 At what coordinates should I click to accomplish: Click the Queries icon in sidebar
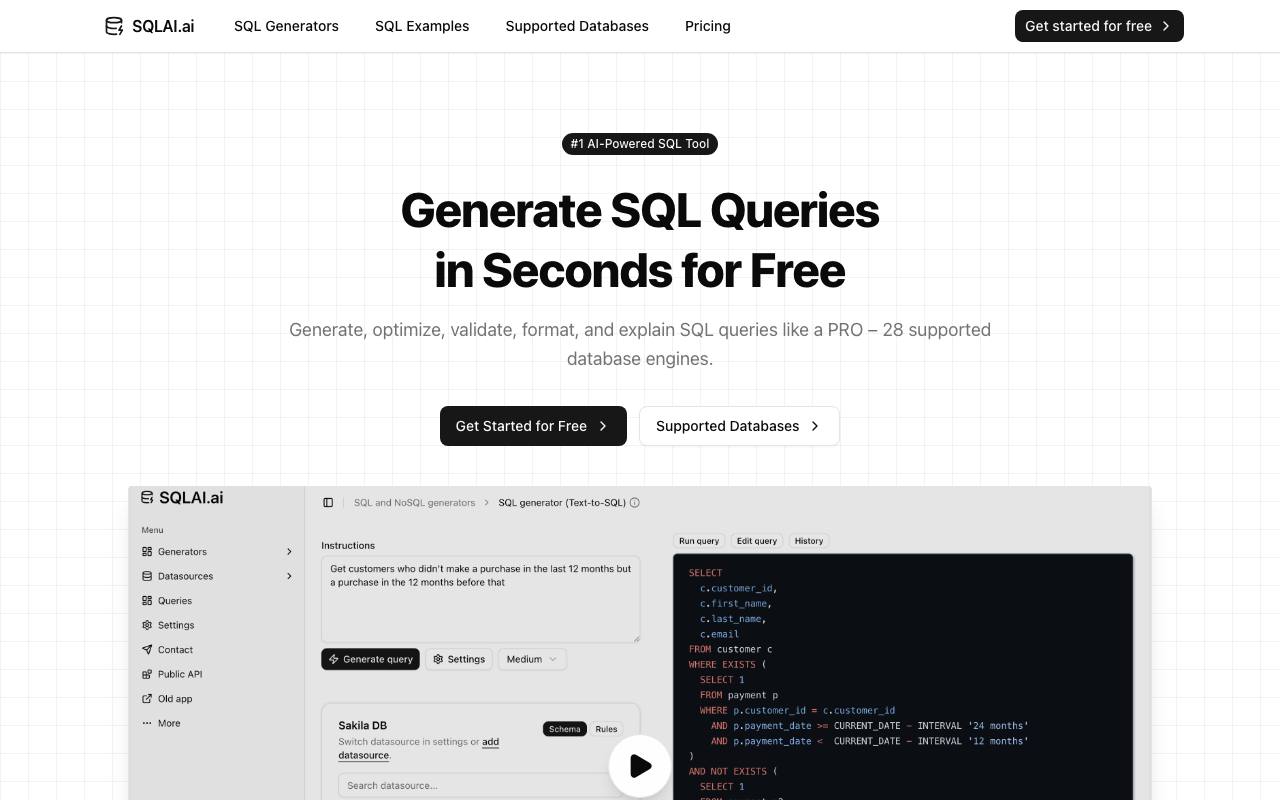tap(147, 601)
